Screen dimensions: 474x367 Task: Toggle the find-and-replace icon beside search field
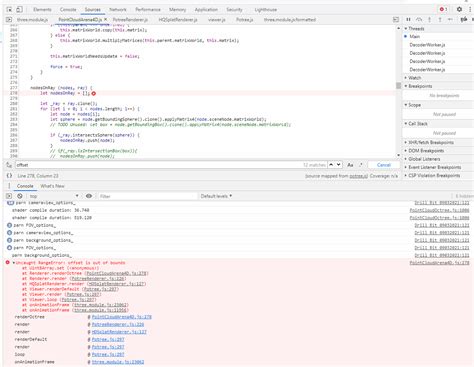click(x=9, y=165)
